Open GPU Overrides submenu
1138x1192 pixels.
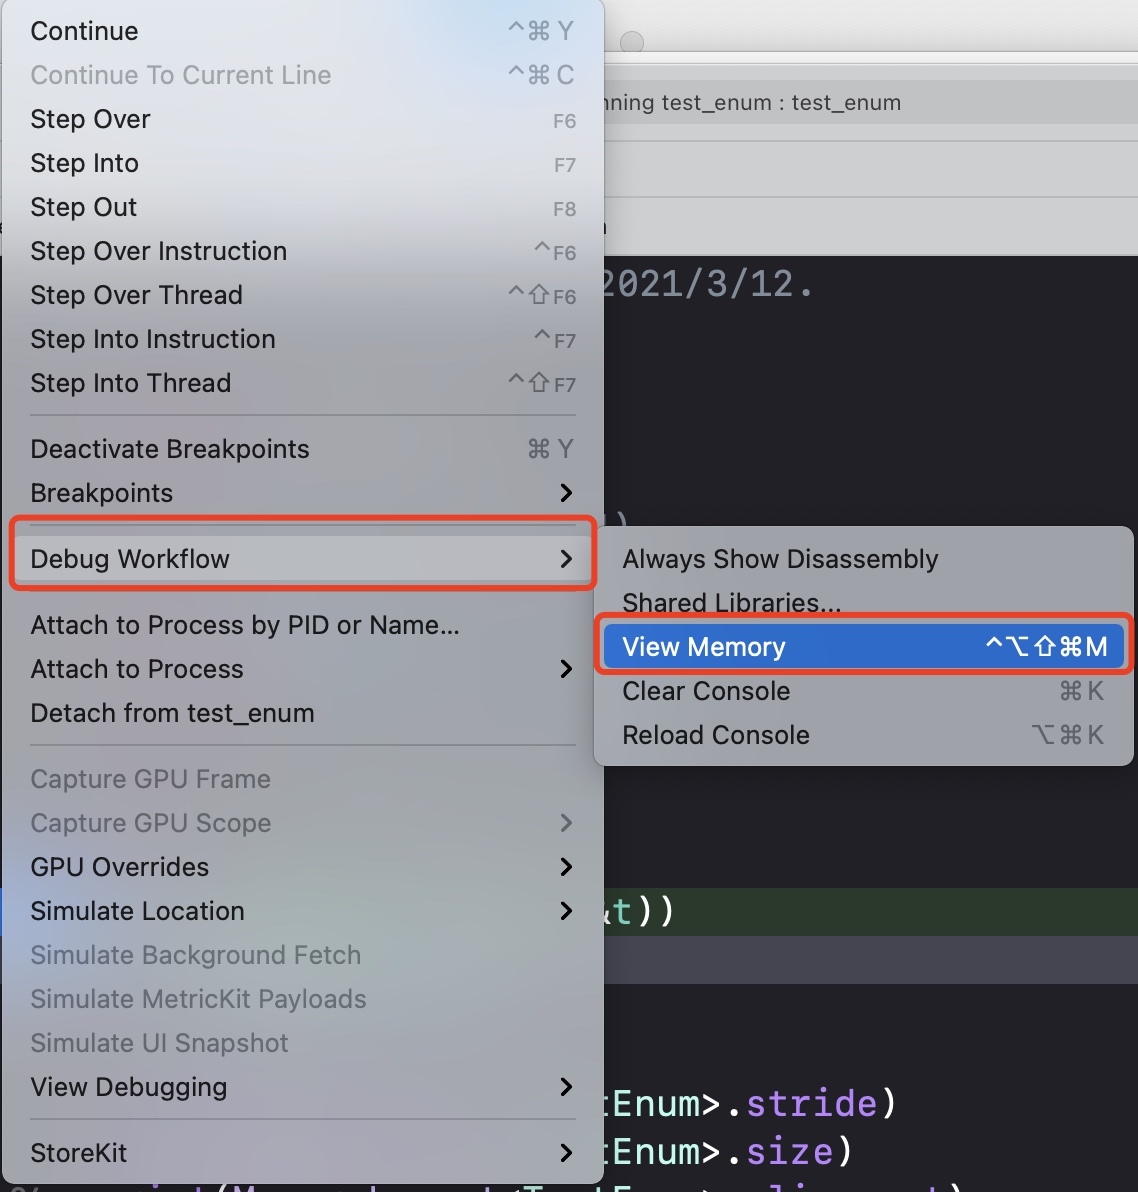[x=303, y=867]
